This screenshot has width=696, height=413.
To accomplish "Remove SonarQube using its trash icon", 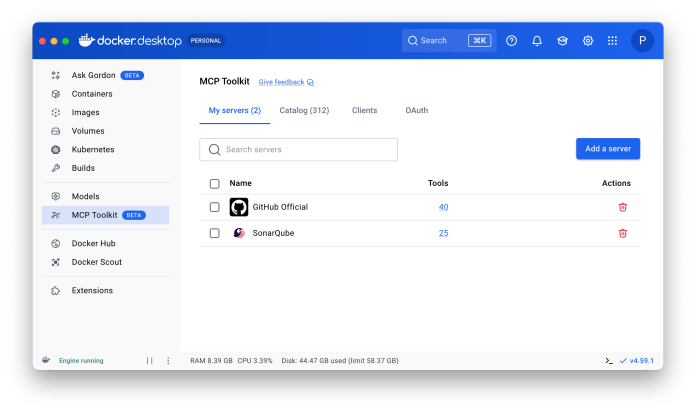I will click(x=622, y=233).
